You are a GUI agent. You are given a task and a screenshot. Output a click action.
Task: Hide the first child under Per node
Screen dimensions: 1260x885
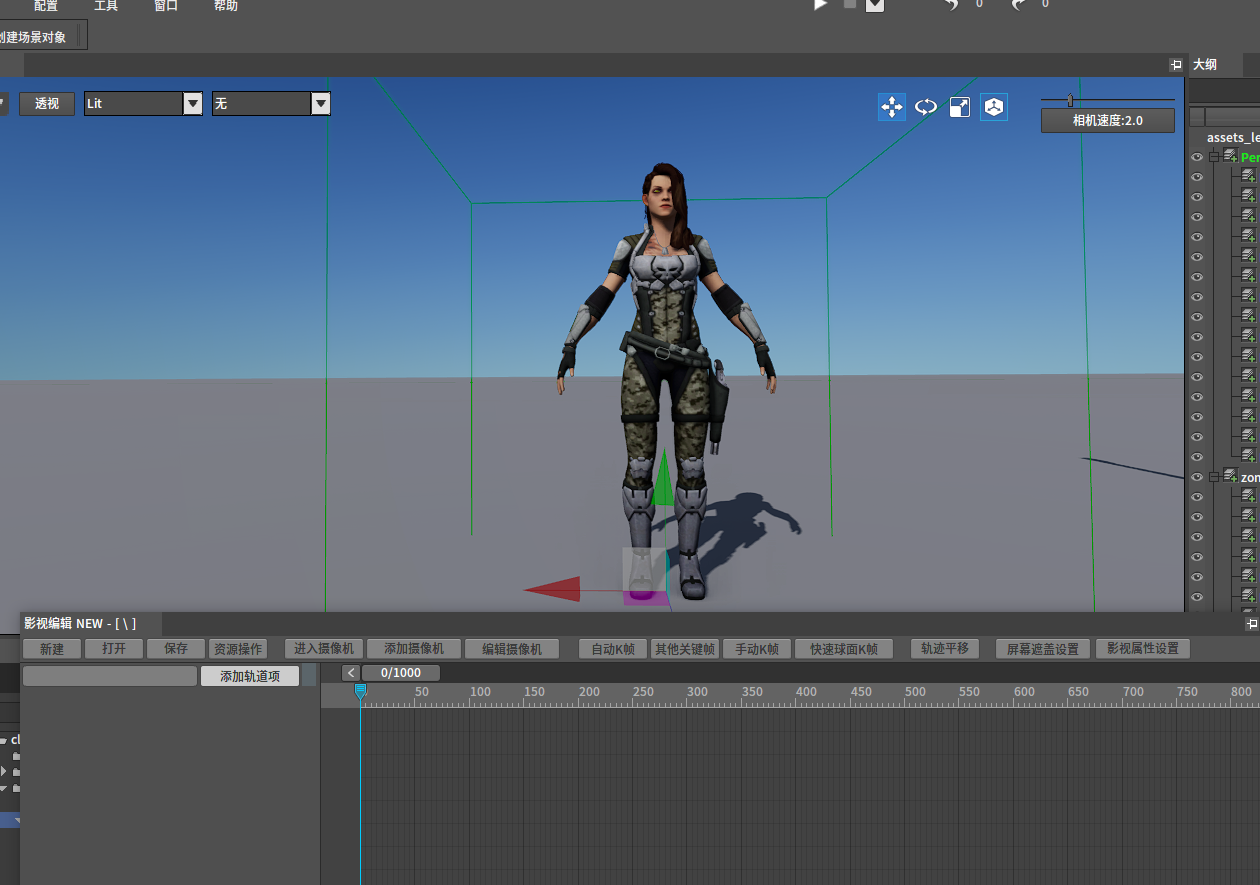point(1197,177)
